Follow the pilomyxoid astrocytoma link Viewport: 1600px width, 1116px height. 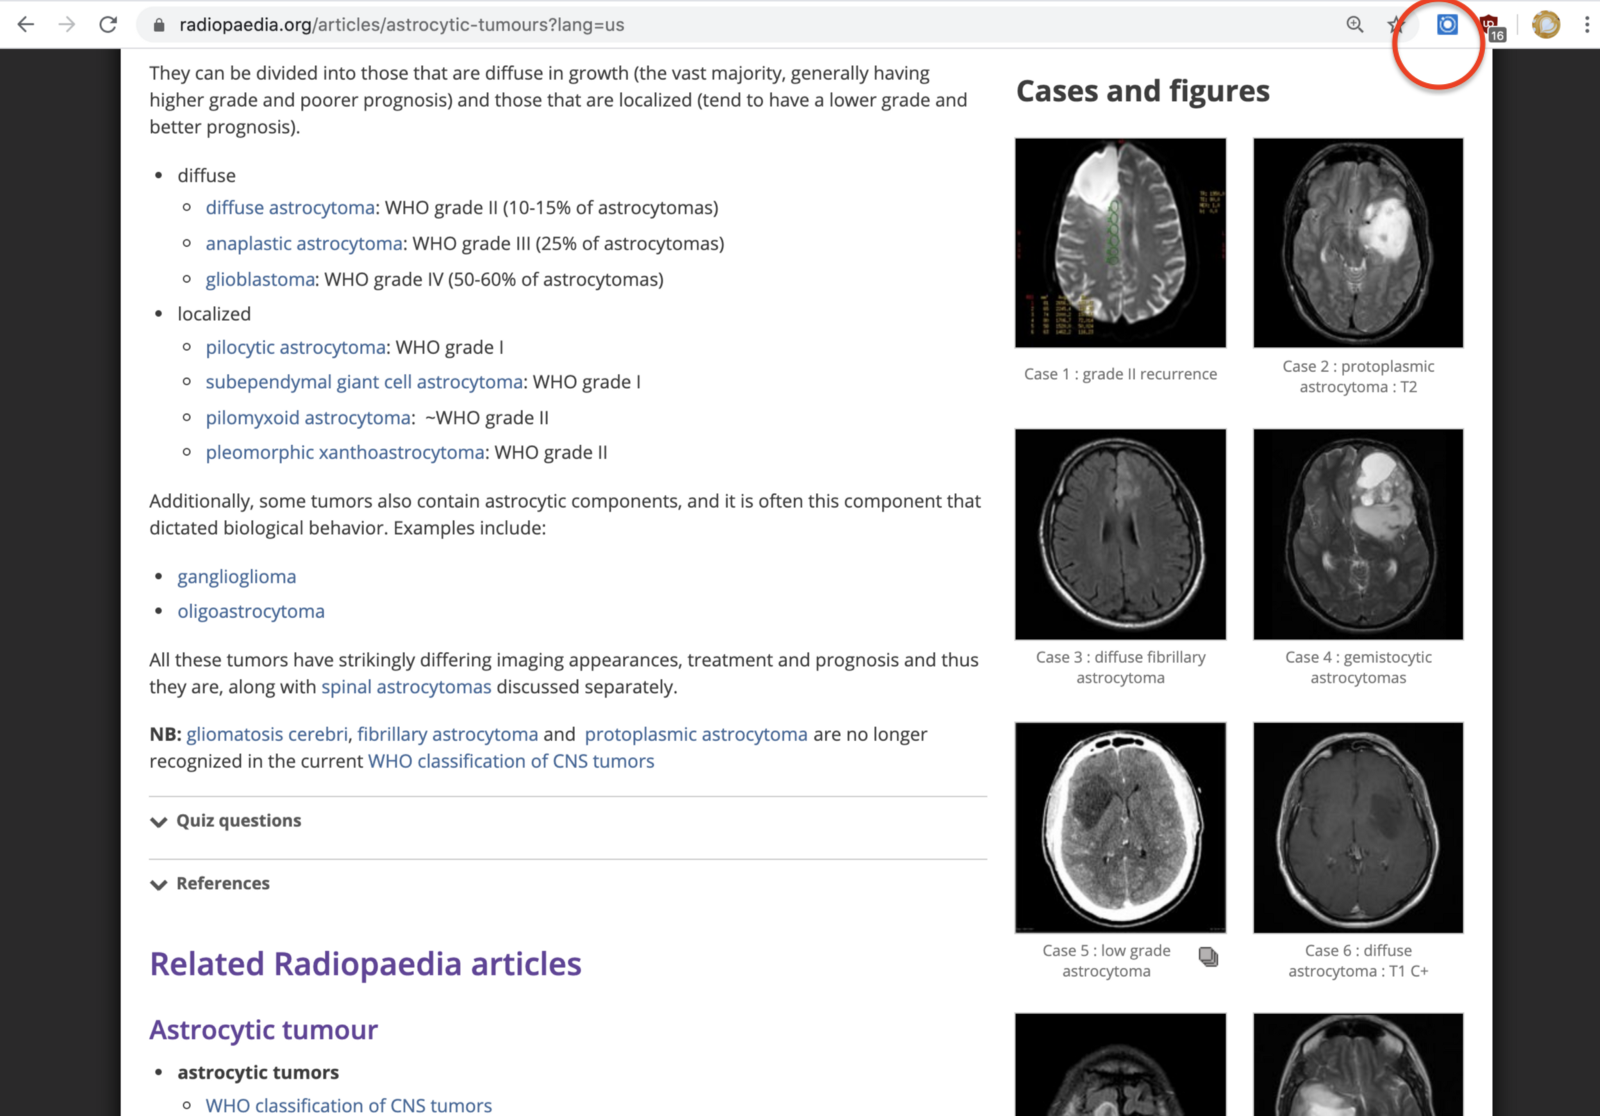308,418
